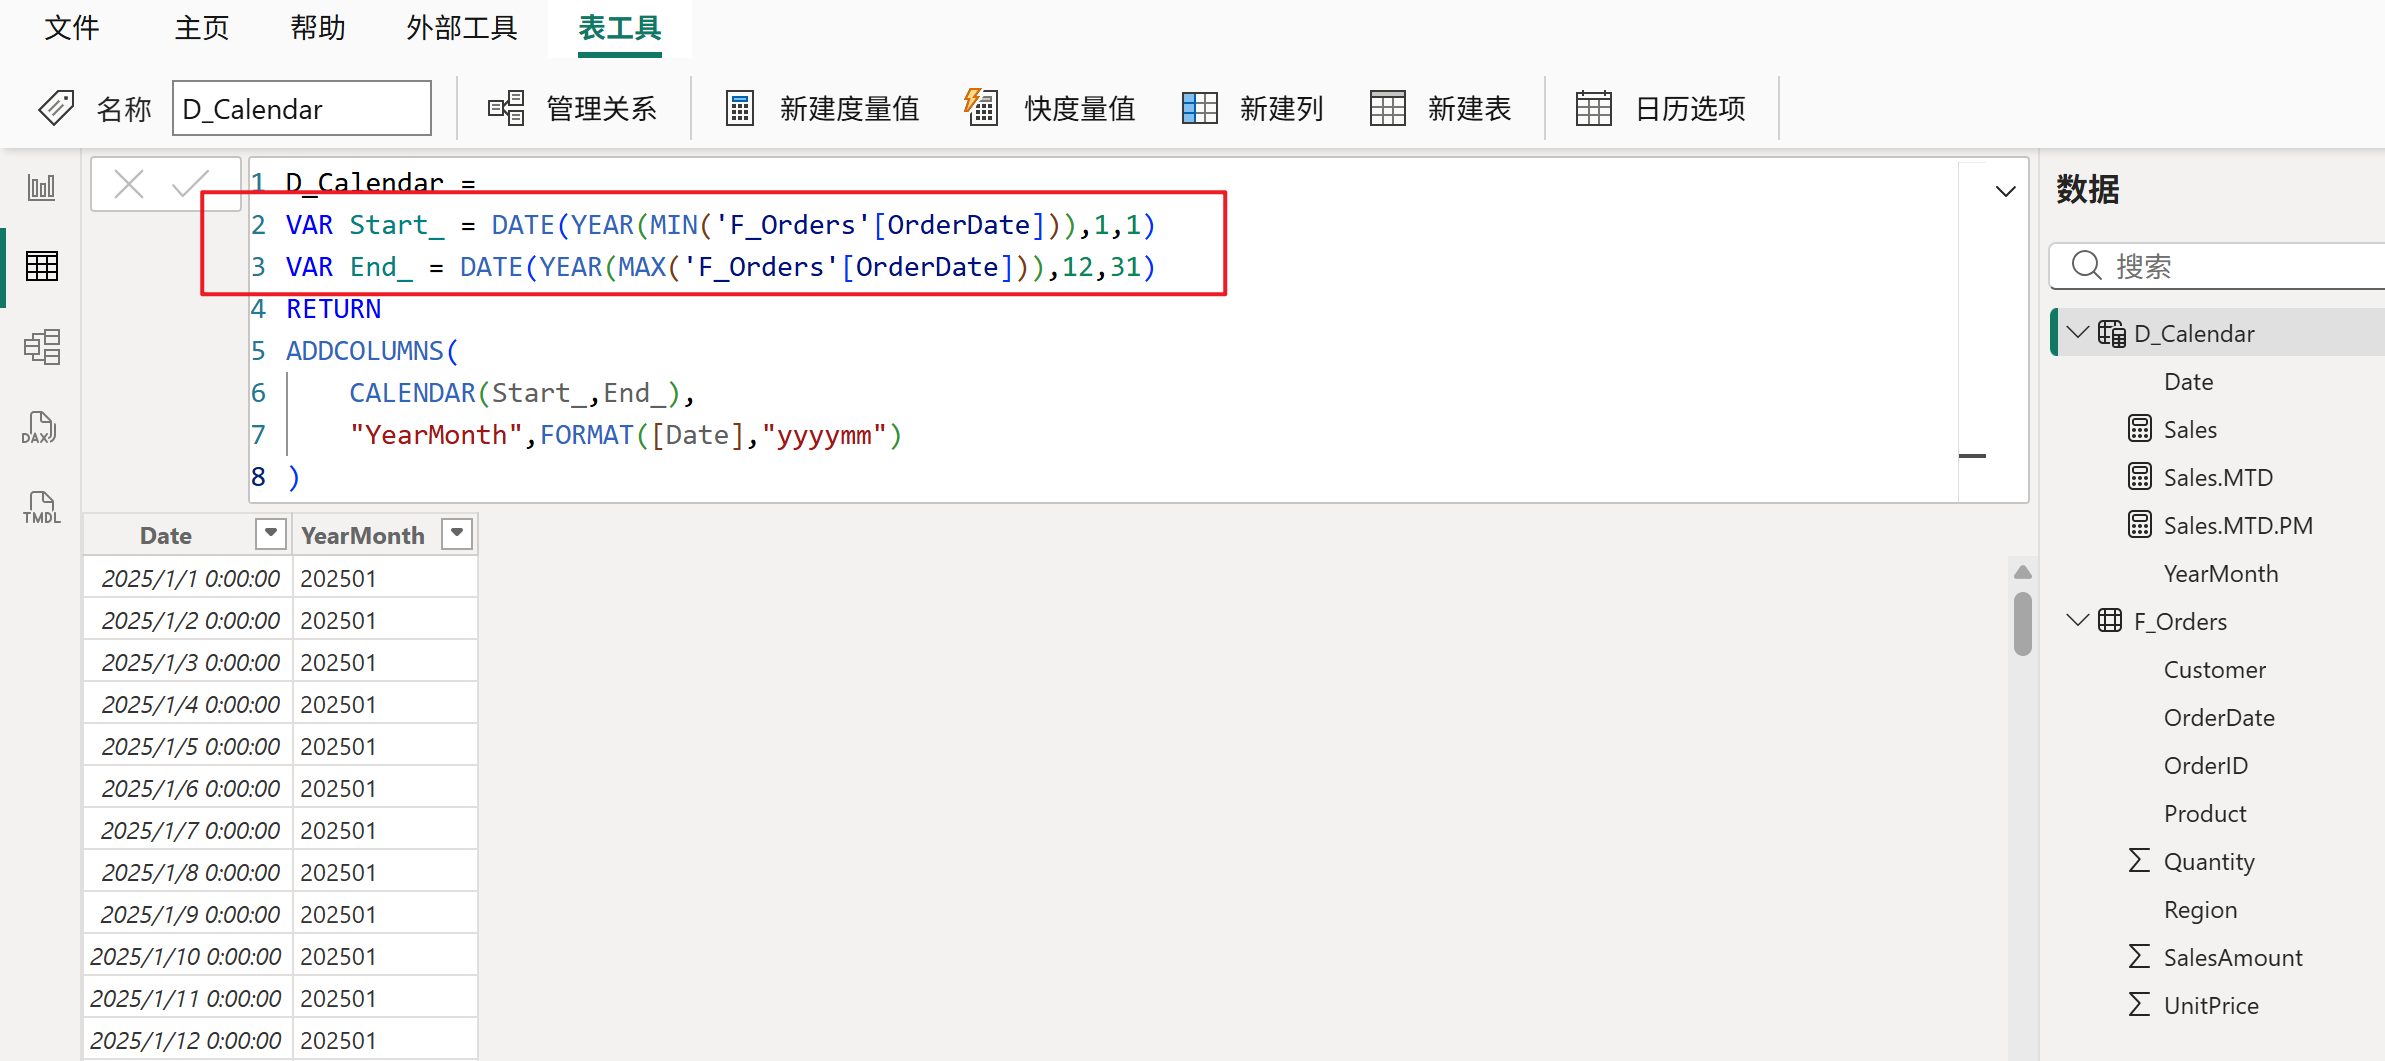Switch to the Table view icon
This screenshot has height=1061, width=2385.
(x=41, y=266)
